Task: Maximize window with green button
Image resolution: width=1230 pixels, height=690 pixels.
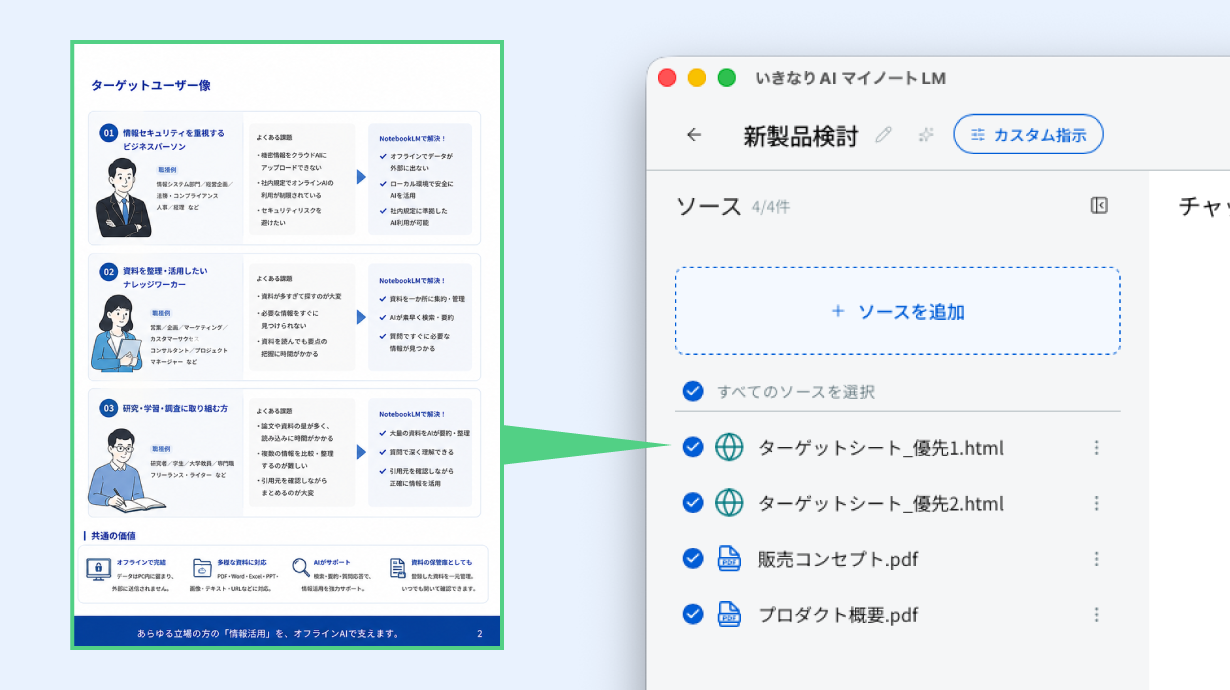Action: point(727,78)
